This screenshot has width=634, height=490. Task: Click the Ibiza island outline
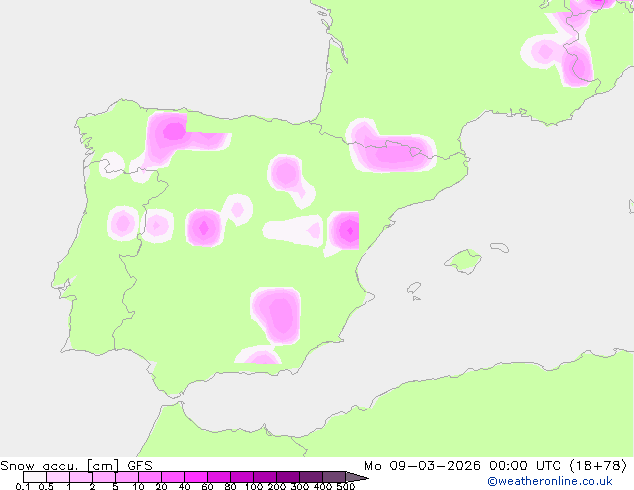tap(414, 288)
